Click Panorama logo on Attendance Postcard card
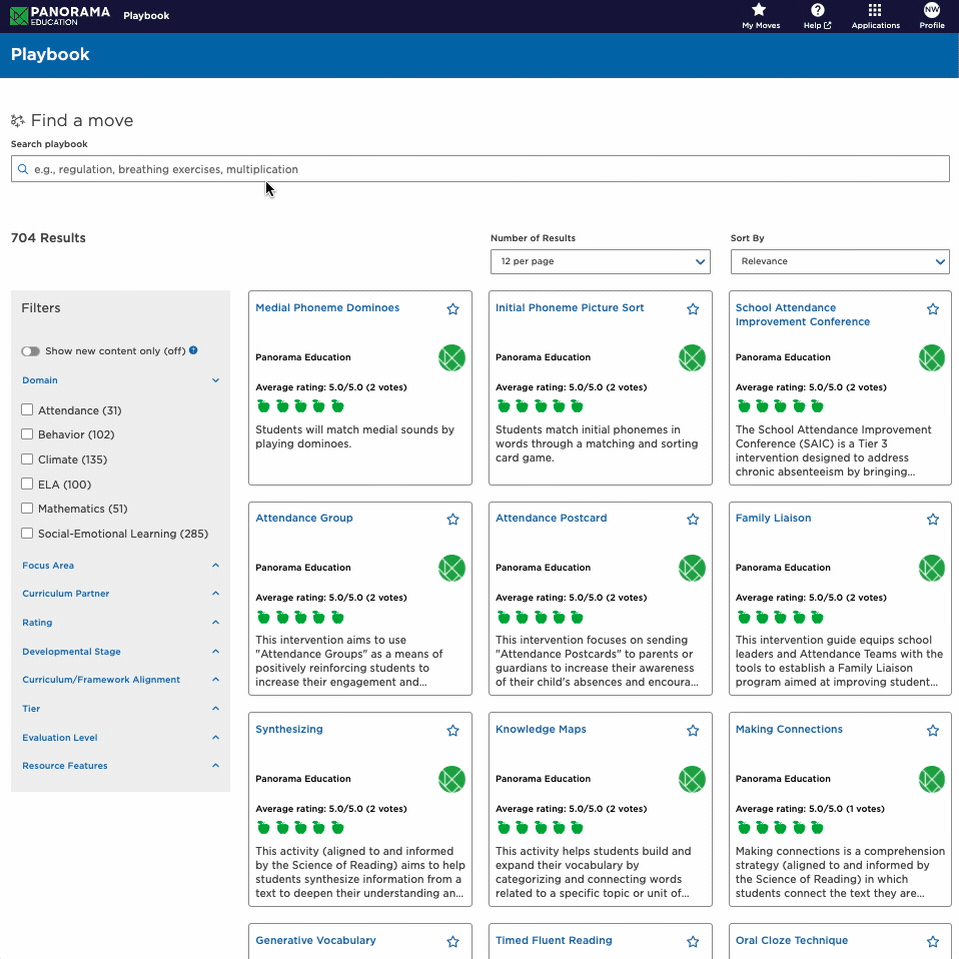Image resolution: width=959 pixels, height=959 pixels. click(692, 568)
